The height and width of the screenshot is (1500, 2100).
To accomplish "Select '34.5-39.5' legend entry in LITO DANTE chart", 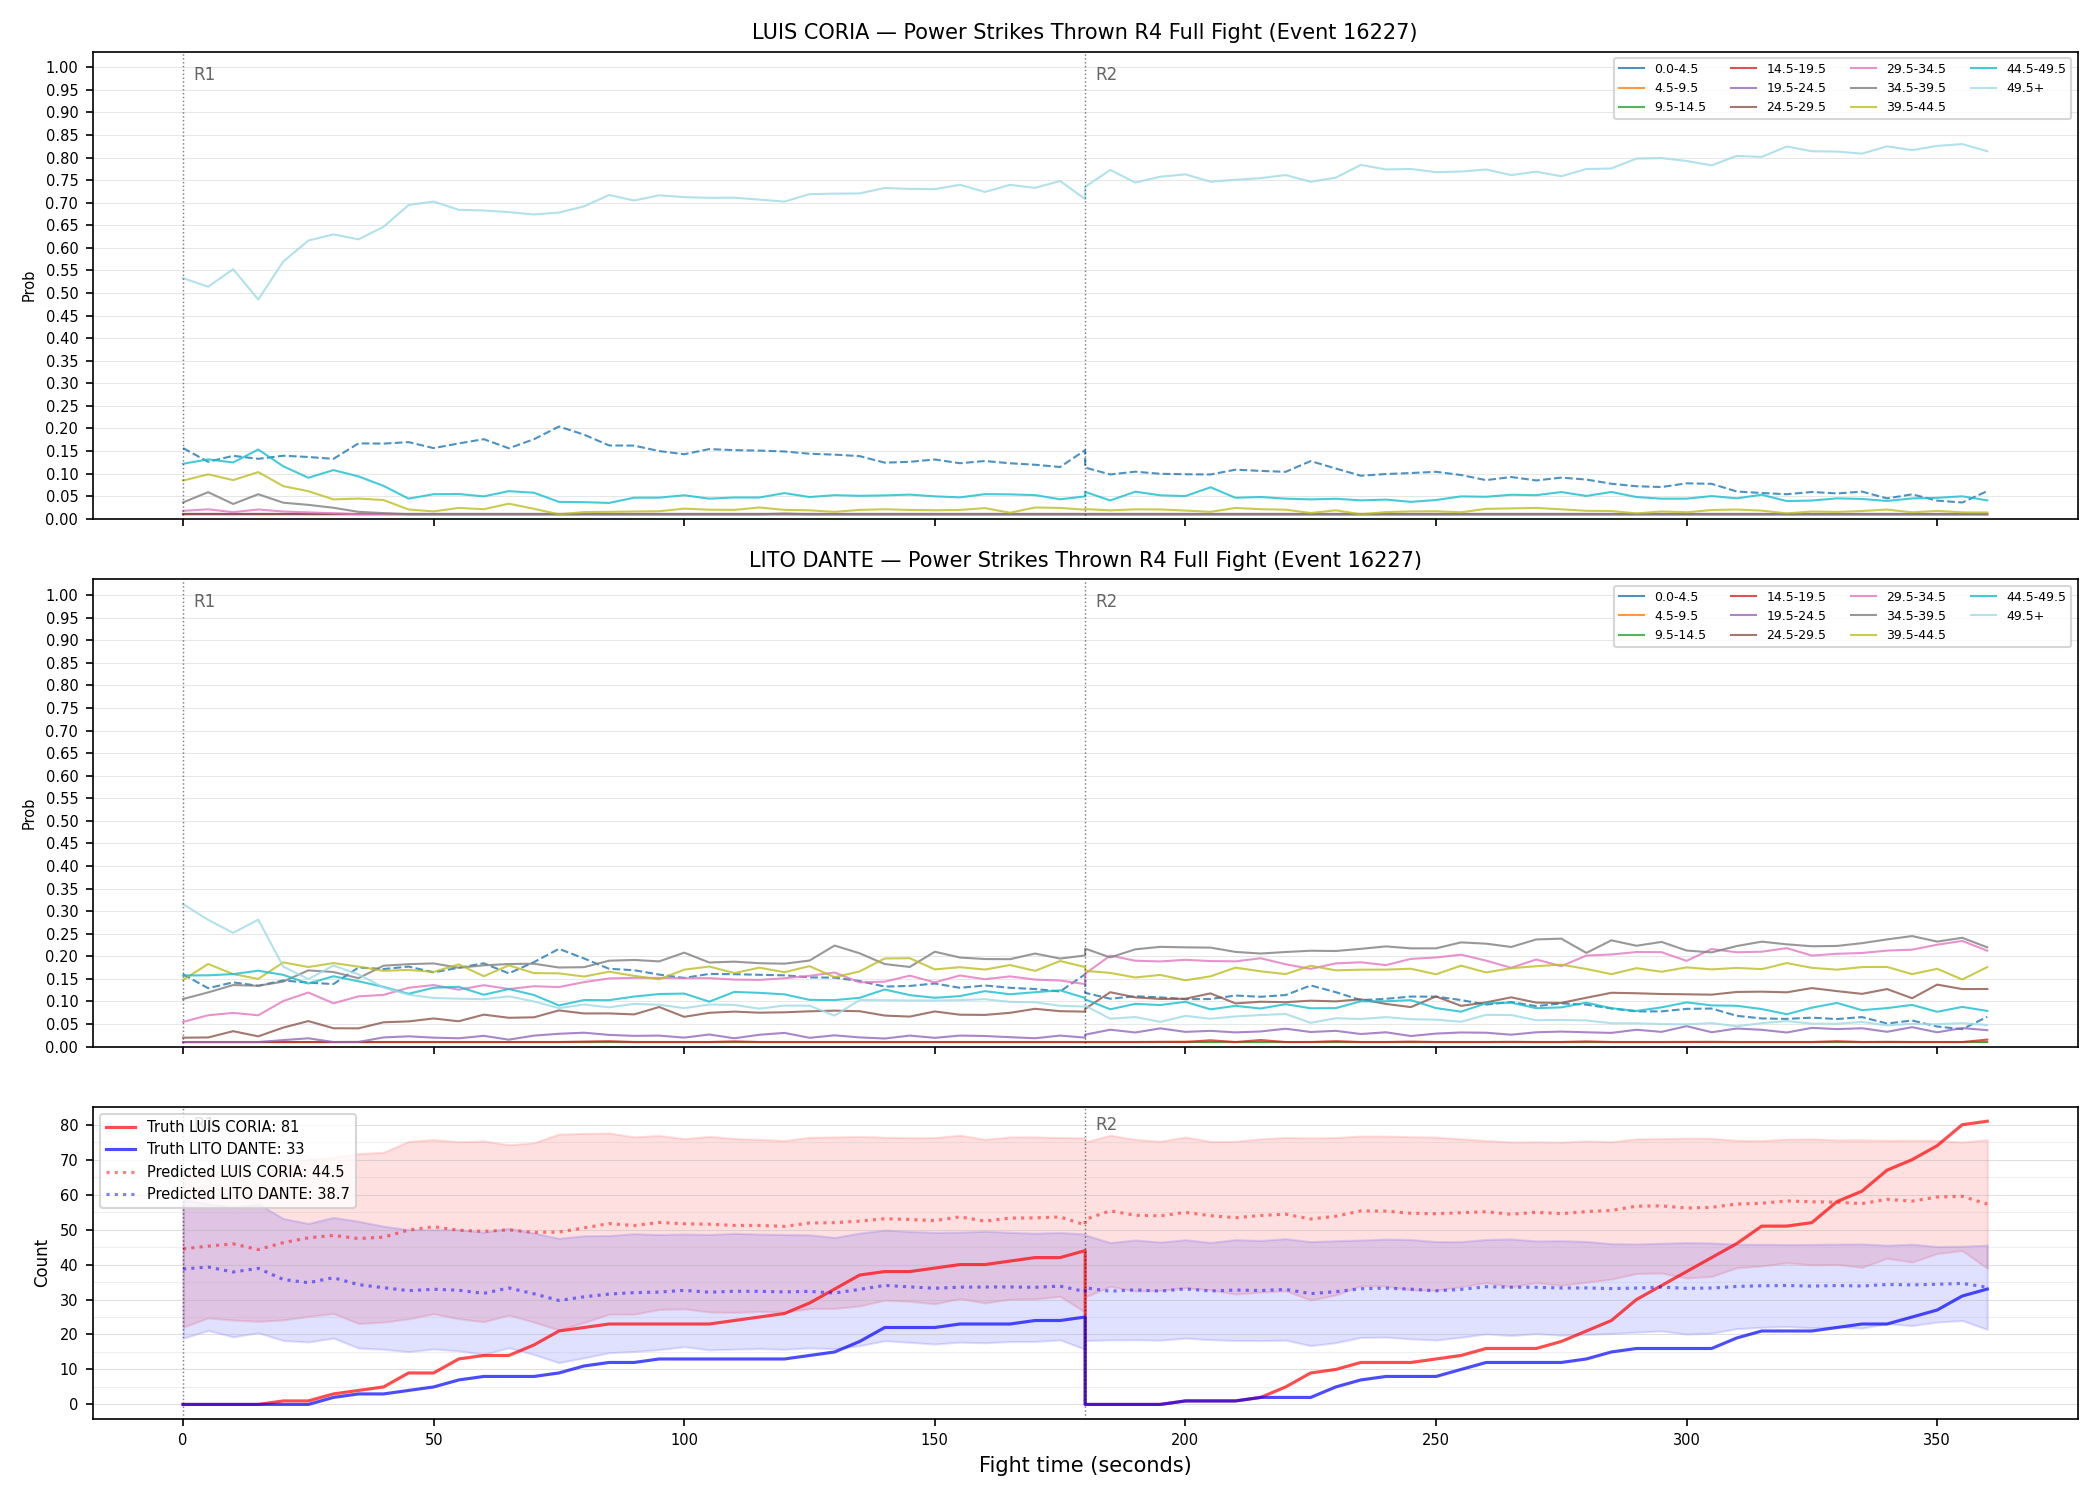I will point(1898,616).
